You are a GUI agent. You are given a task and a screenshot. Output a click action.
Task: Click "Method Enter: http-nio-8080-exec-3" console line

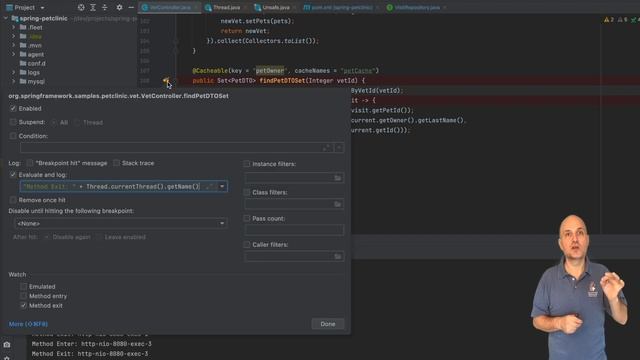(x=91, y=344)
